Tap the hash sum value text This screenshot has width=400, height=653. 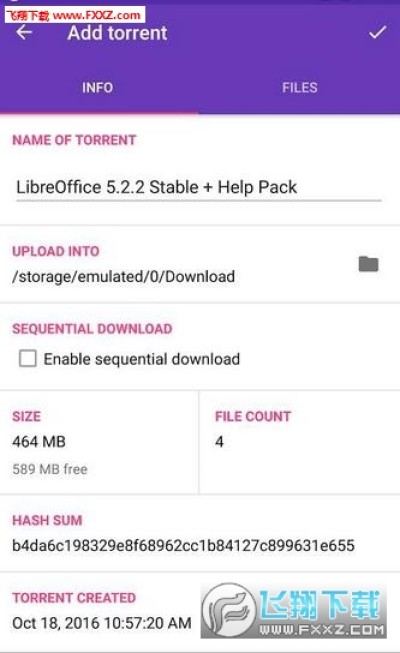(x=183, y=545)
